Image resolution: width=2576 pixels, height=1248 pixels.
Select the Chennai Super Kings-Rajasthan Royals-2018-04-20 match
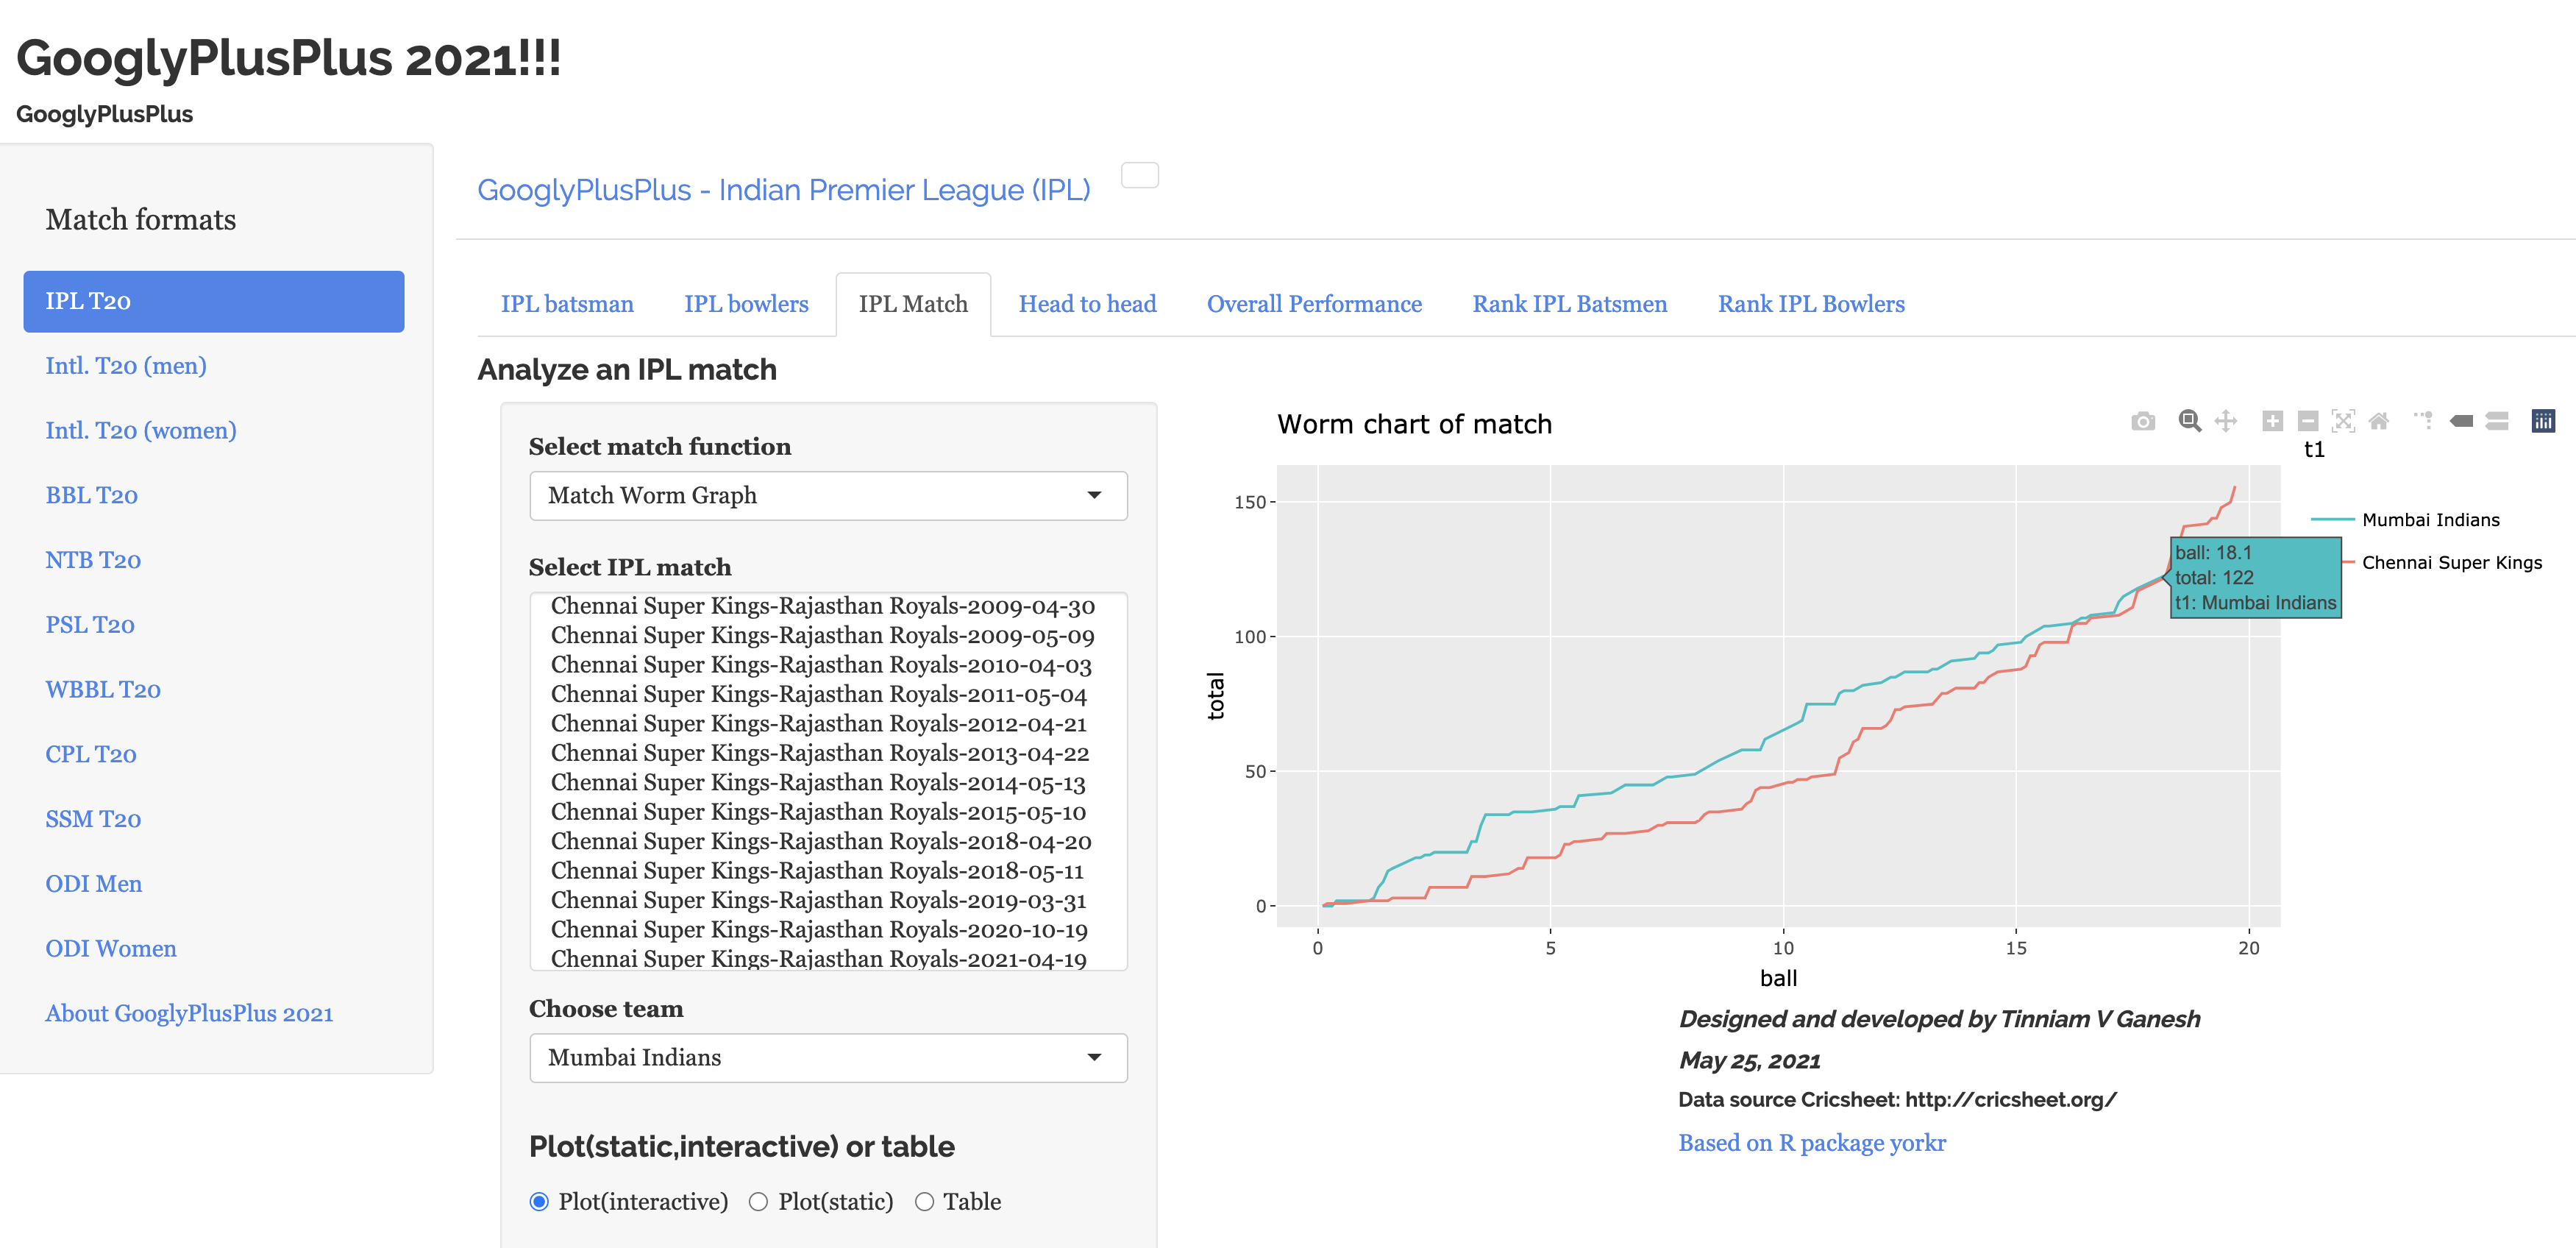(820, 842)
